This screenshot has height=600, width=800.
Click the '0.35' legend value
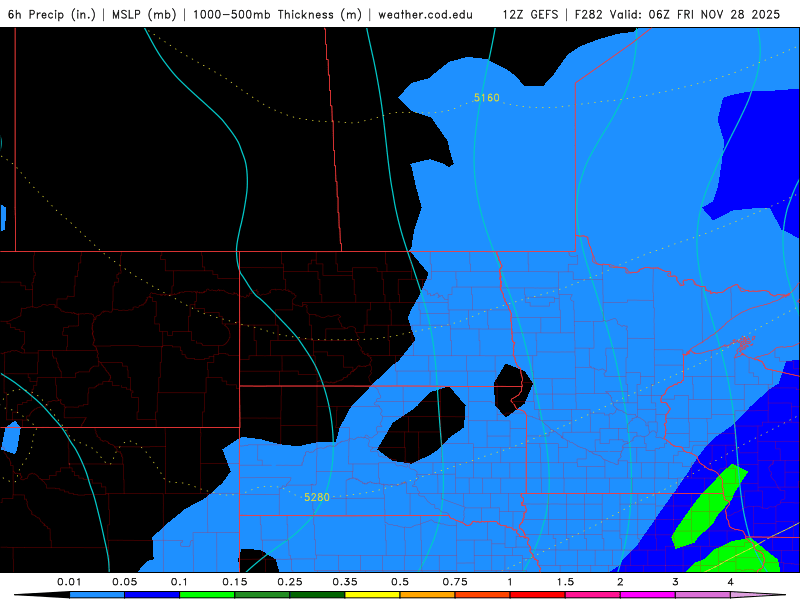click(x=345, y=582)
